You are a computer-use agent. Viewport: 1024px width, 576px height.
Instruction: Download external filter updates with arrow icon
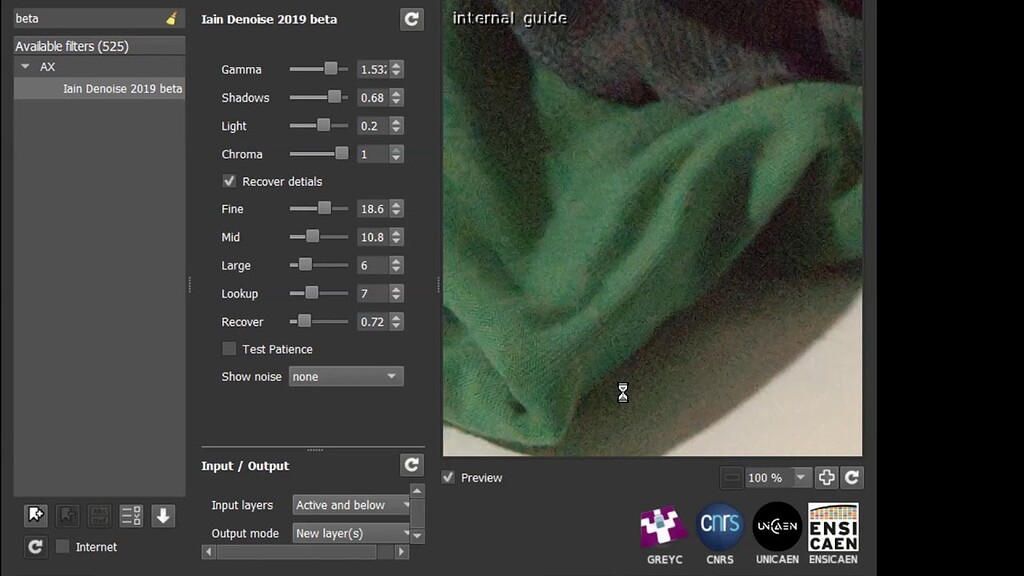[161, 515]
